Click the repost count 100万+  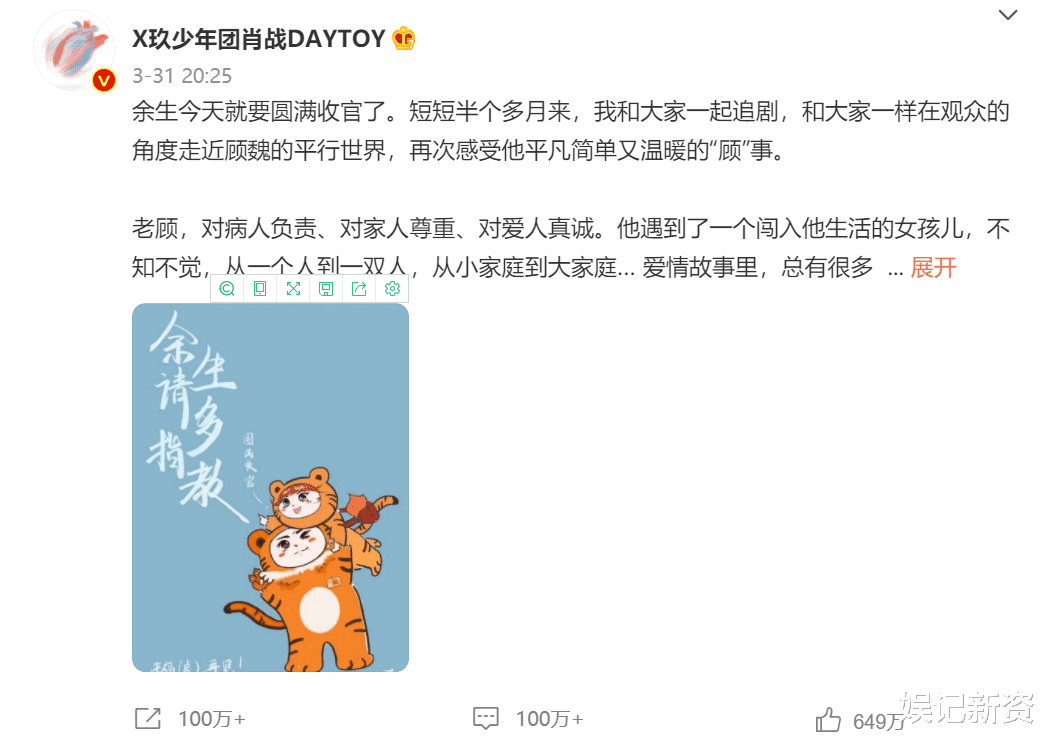tap(212, 719)
